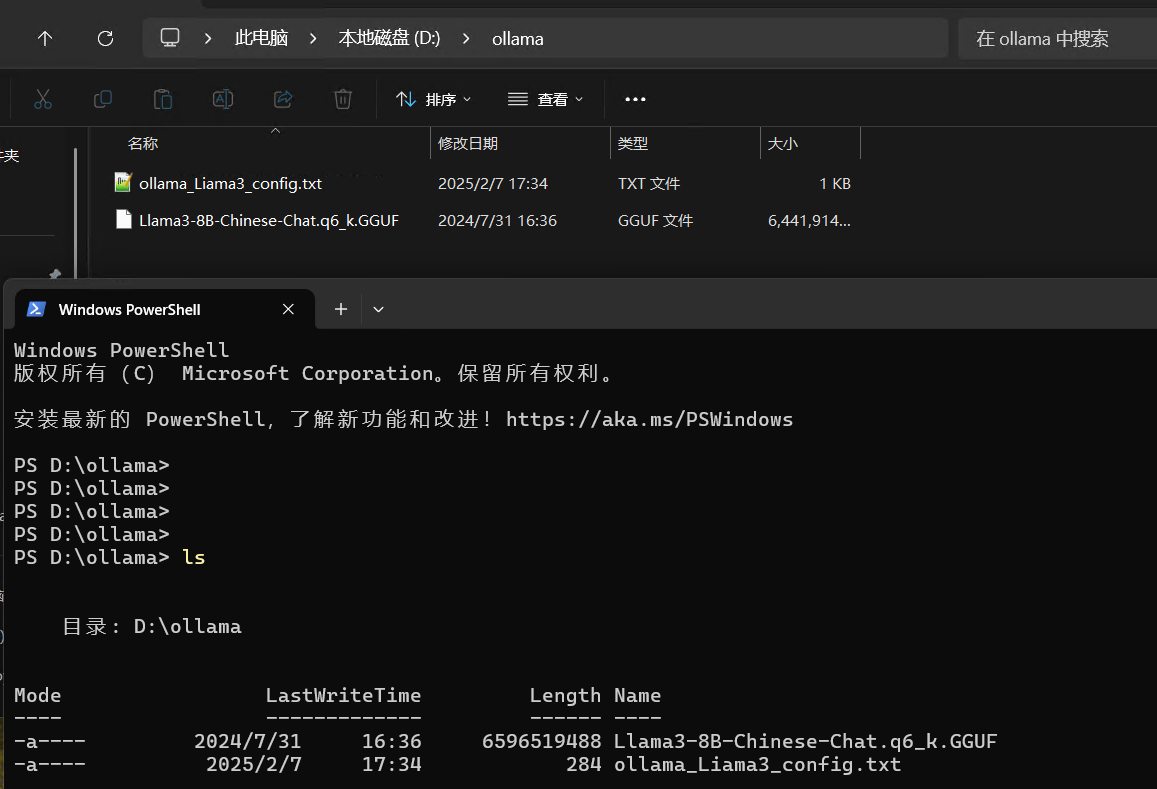Close the Windows PowerShell tab
1157x789 pixels.
(x=288, y=310)
